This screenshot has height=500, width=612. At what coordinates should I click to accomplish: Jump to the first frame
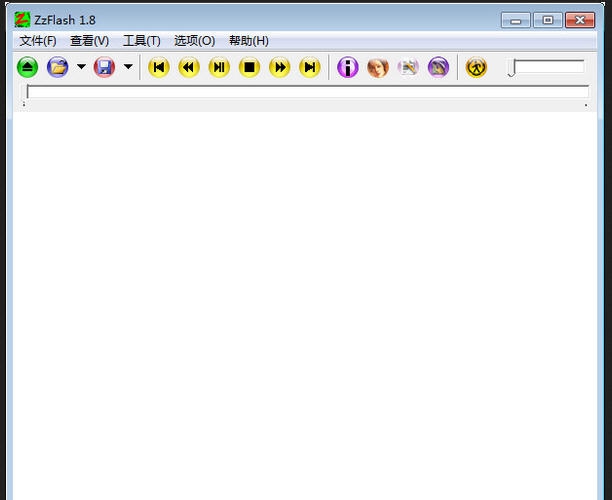(159, 67)
